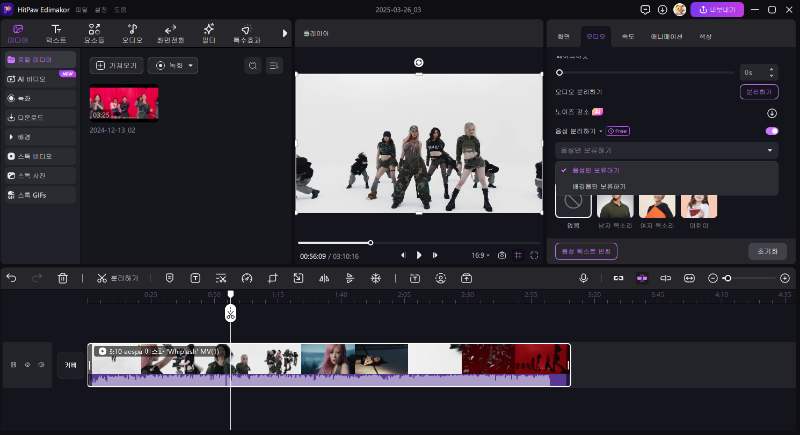Click the mirror flip icon in timeline toolbar
Image resolution: width=800 pixels, height=435 pixels.
(x=324, y=278)
